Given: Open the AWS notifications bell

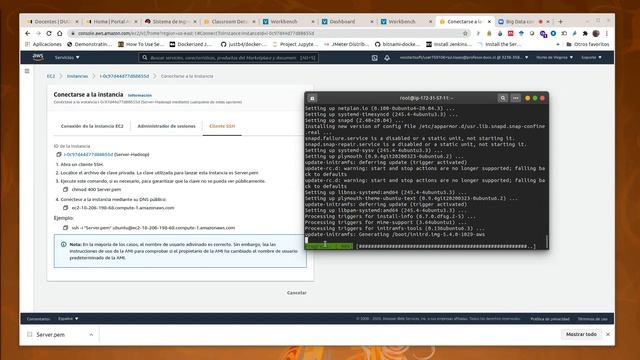Looking at the screenshot, I should (x=387, y=58).
